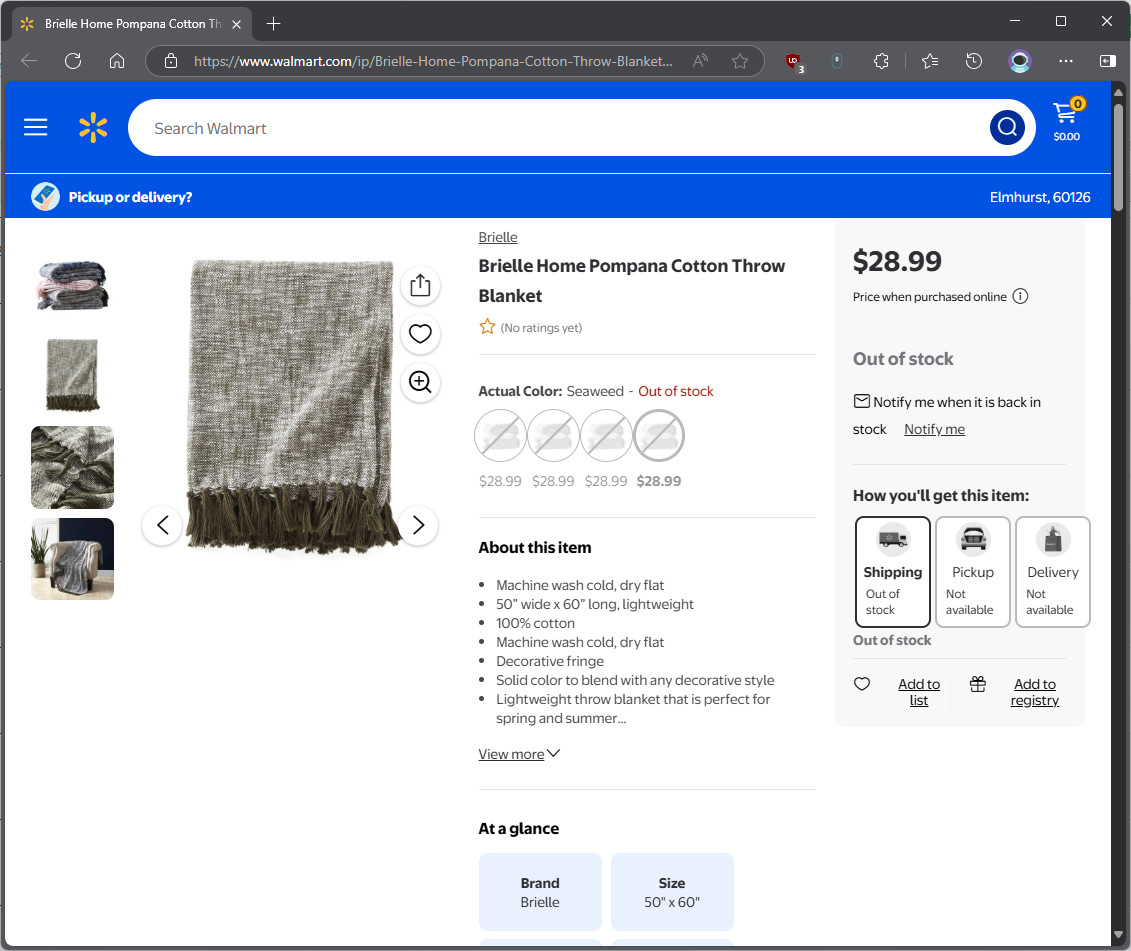Image resolution: width=1131 pixels, height=951 pixels.
Task: Select the selected Seaweed color swatch
Action: pos(659,436)
